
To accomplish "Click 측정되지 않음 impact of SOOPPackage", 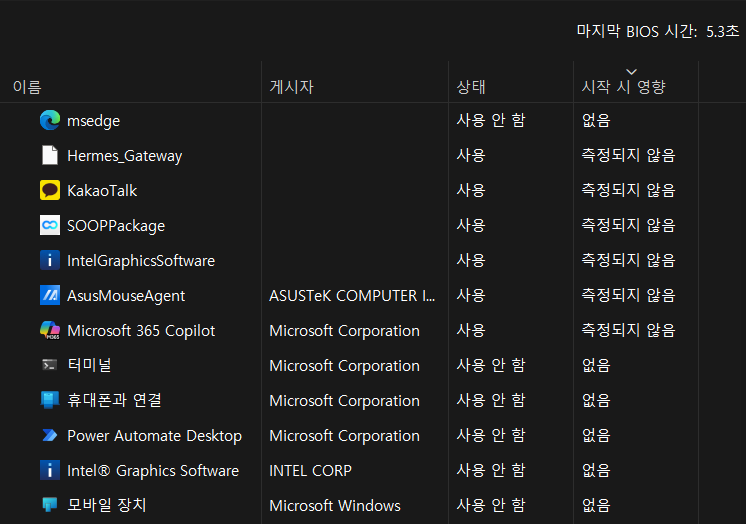I will pos(628,225).
